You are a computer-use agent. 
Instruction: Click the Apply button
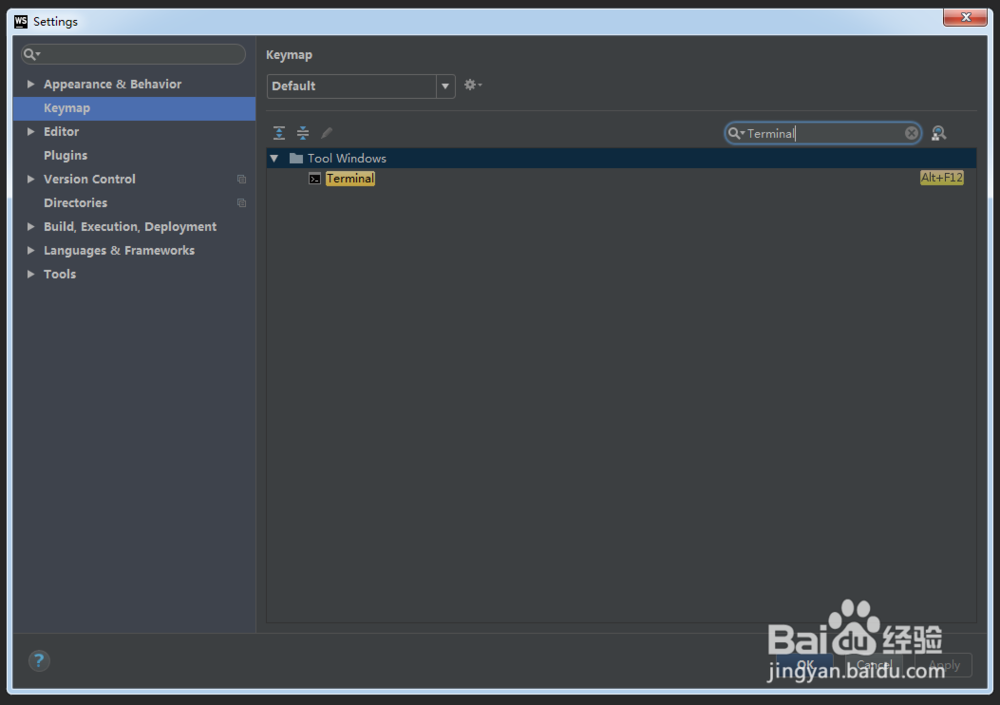click(943, 665)
